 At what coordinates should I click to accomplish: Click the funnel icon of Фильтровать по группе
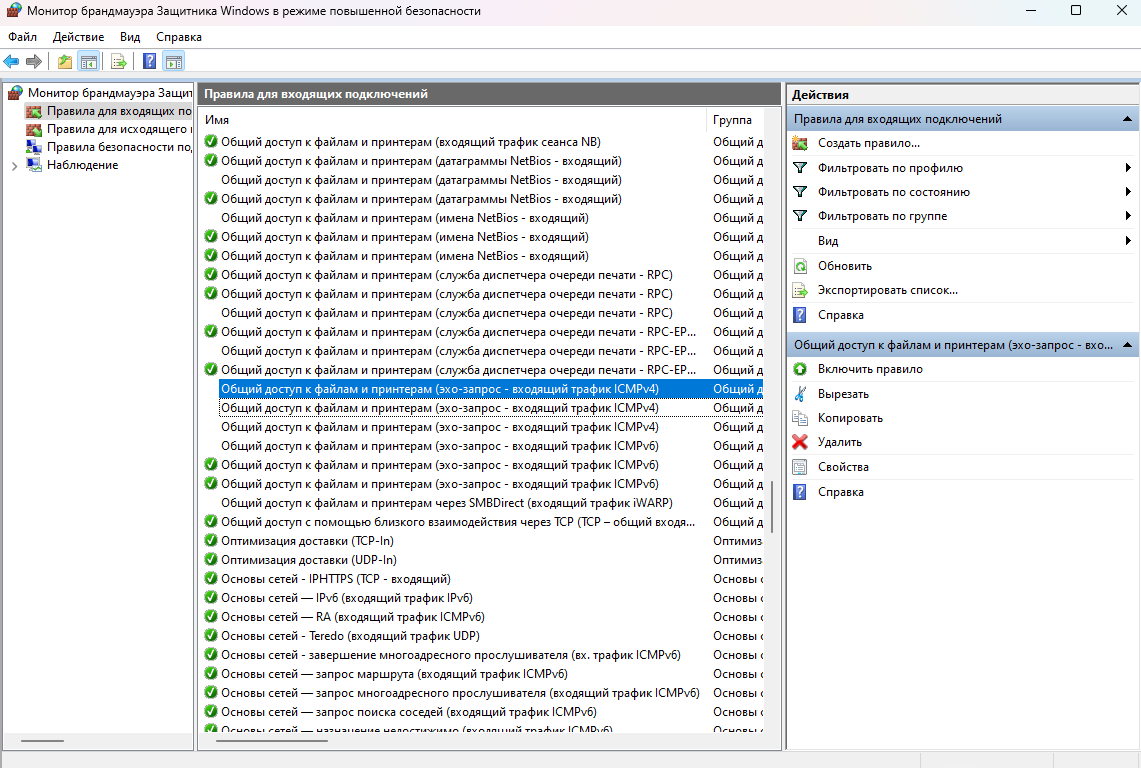(x=800, y=215)
